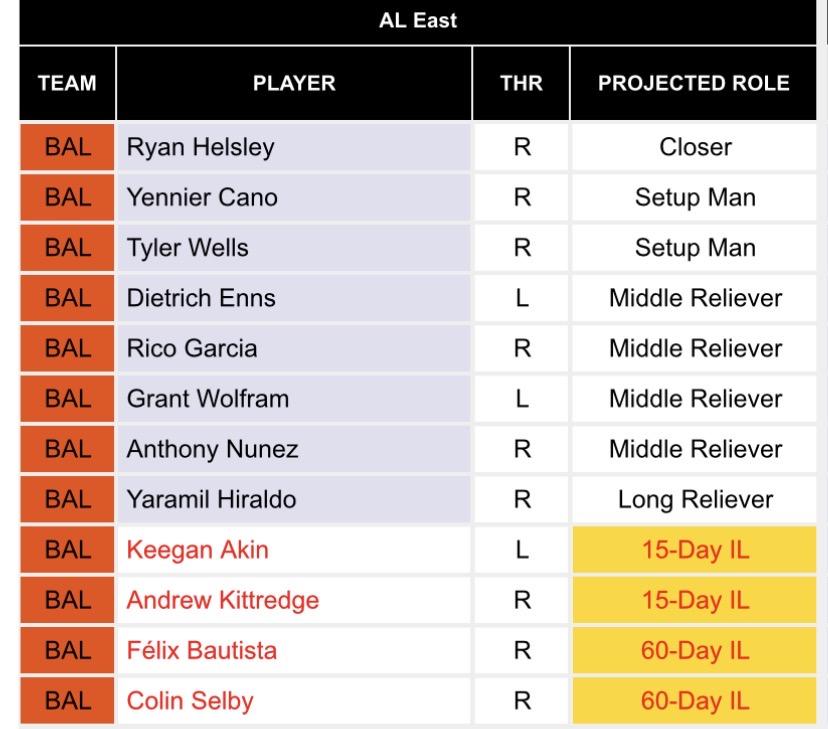828x729 pixels.
Task: Open the Rico Garcia player link
Action: tap(192, 349)
